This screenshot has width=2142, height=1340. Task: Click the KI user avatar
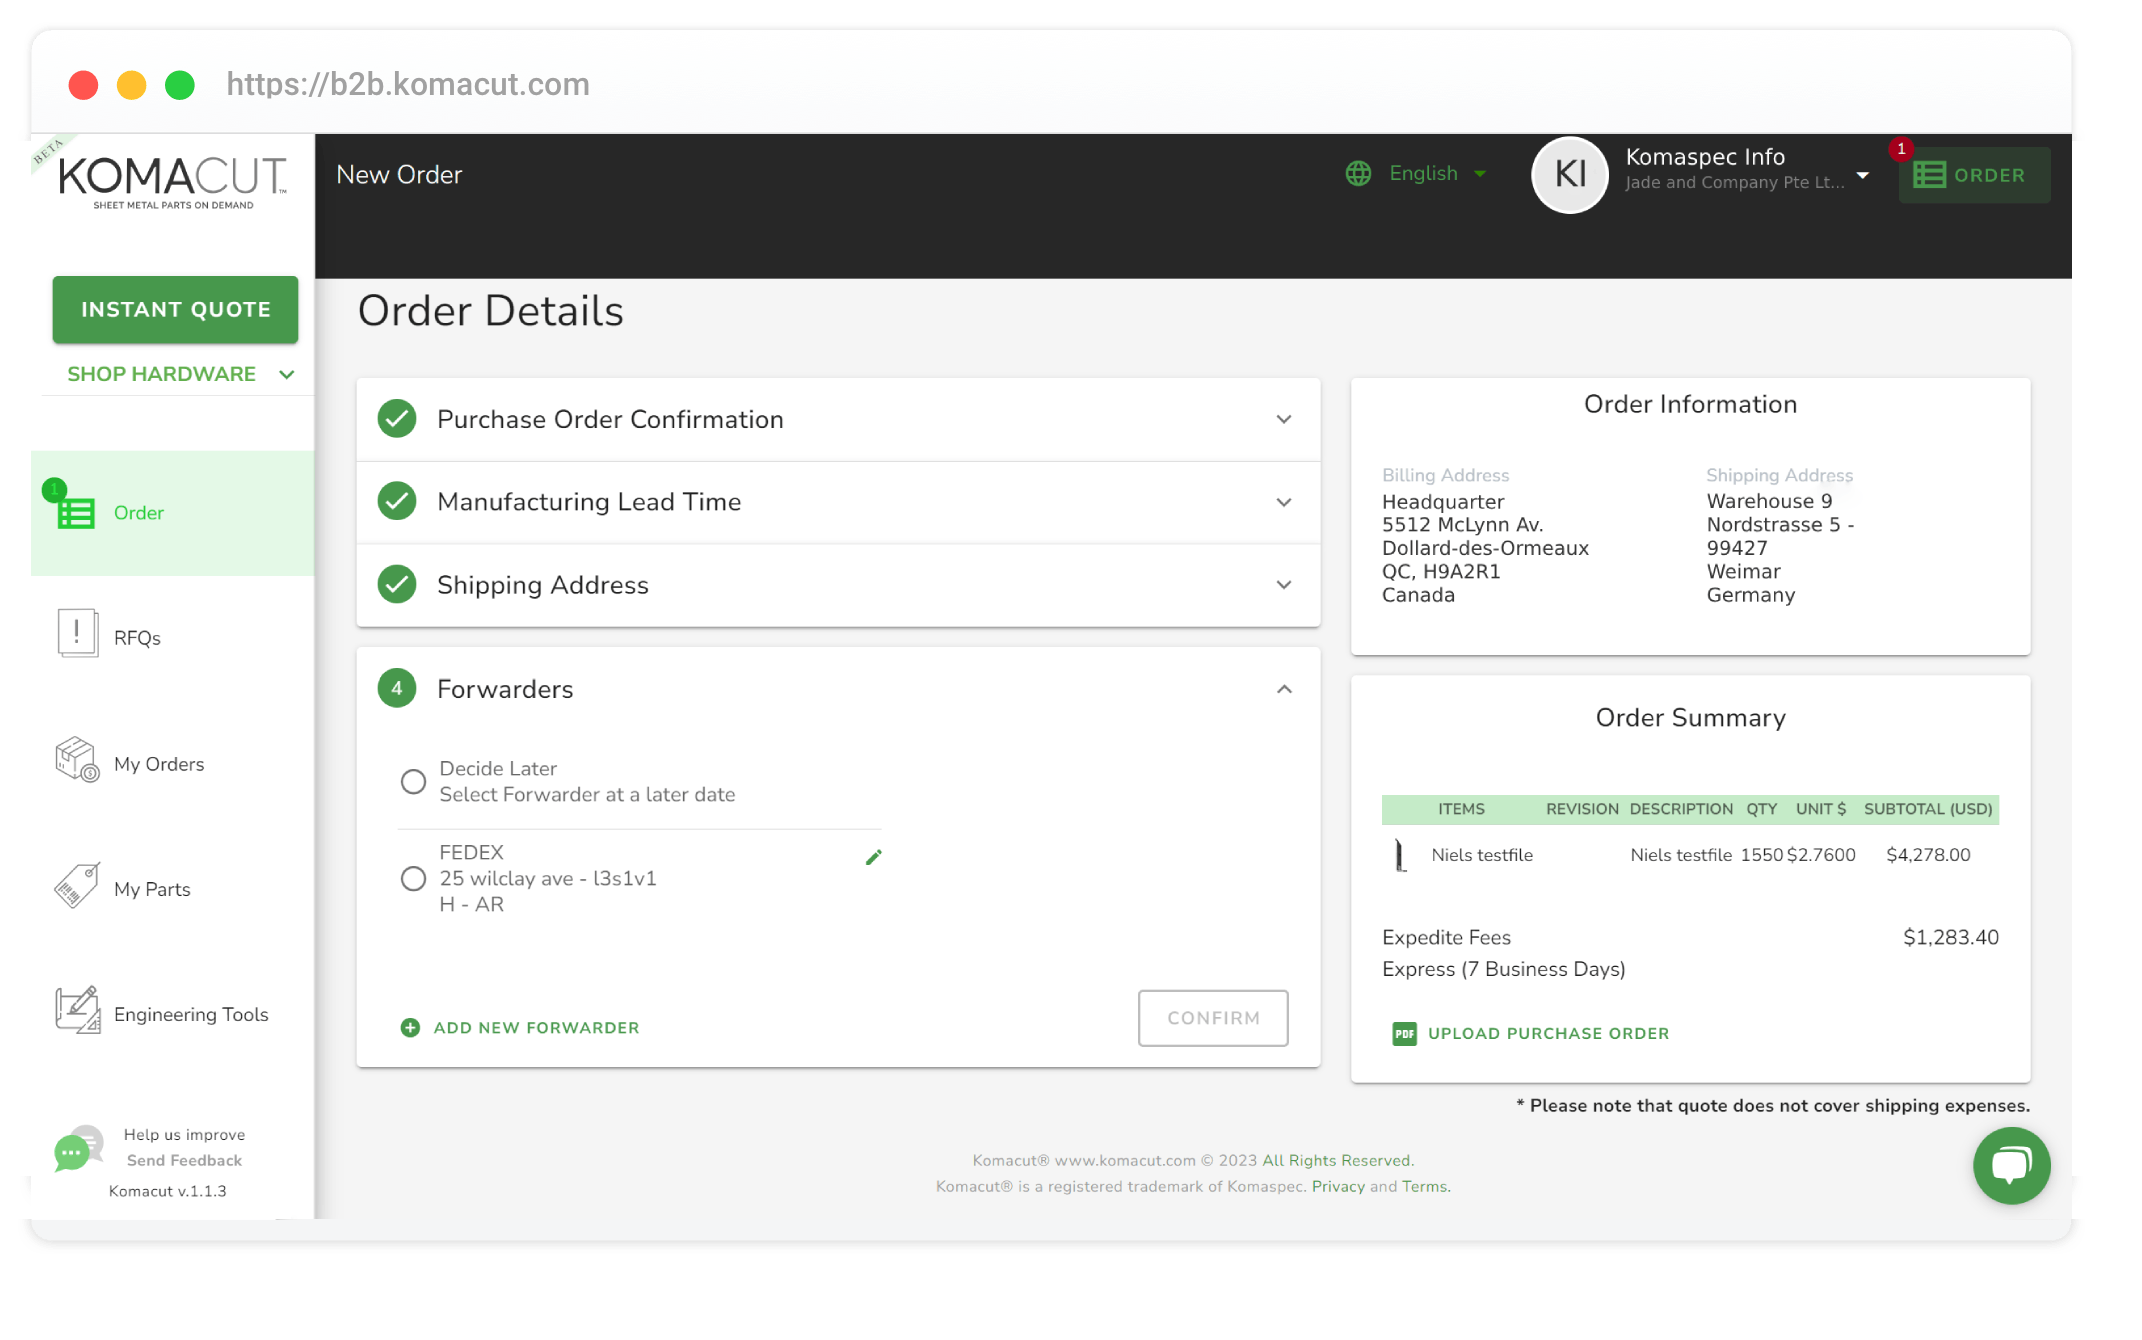tap(1569, 175)
